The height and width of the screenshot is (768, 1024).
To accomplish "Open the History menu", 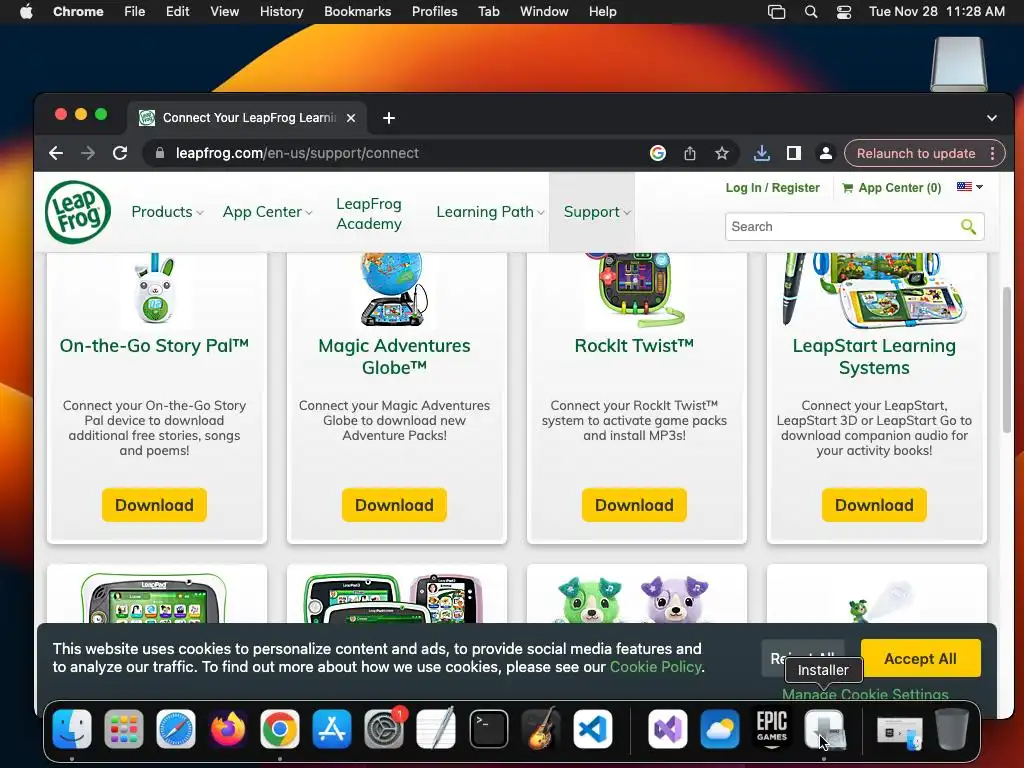I will click(281, 12).
